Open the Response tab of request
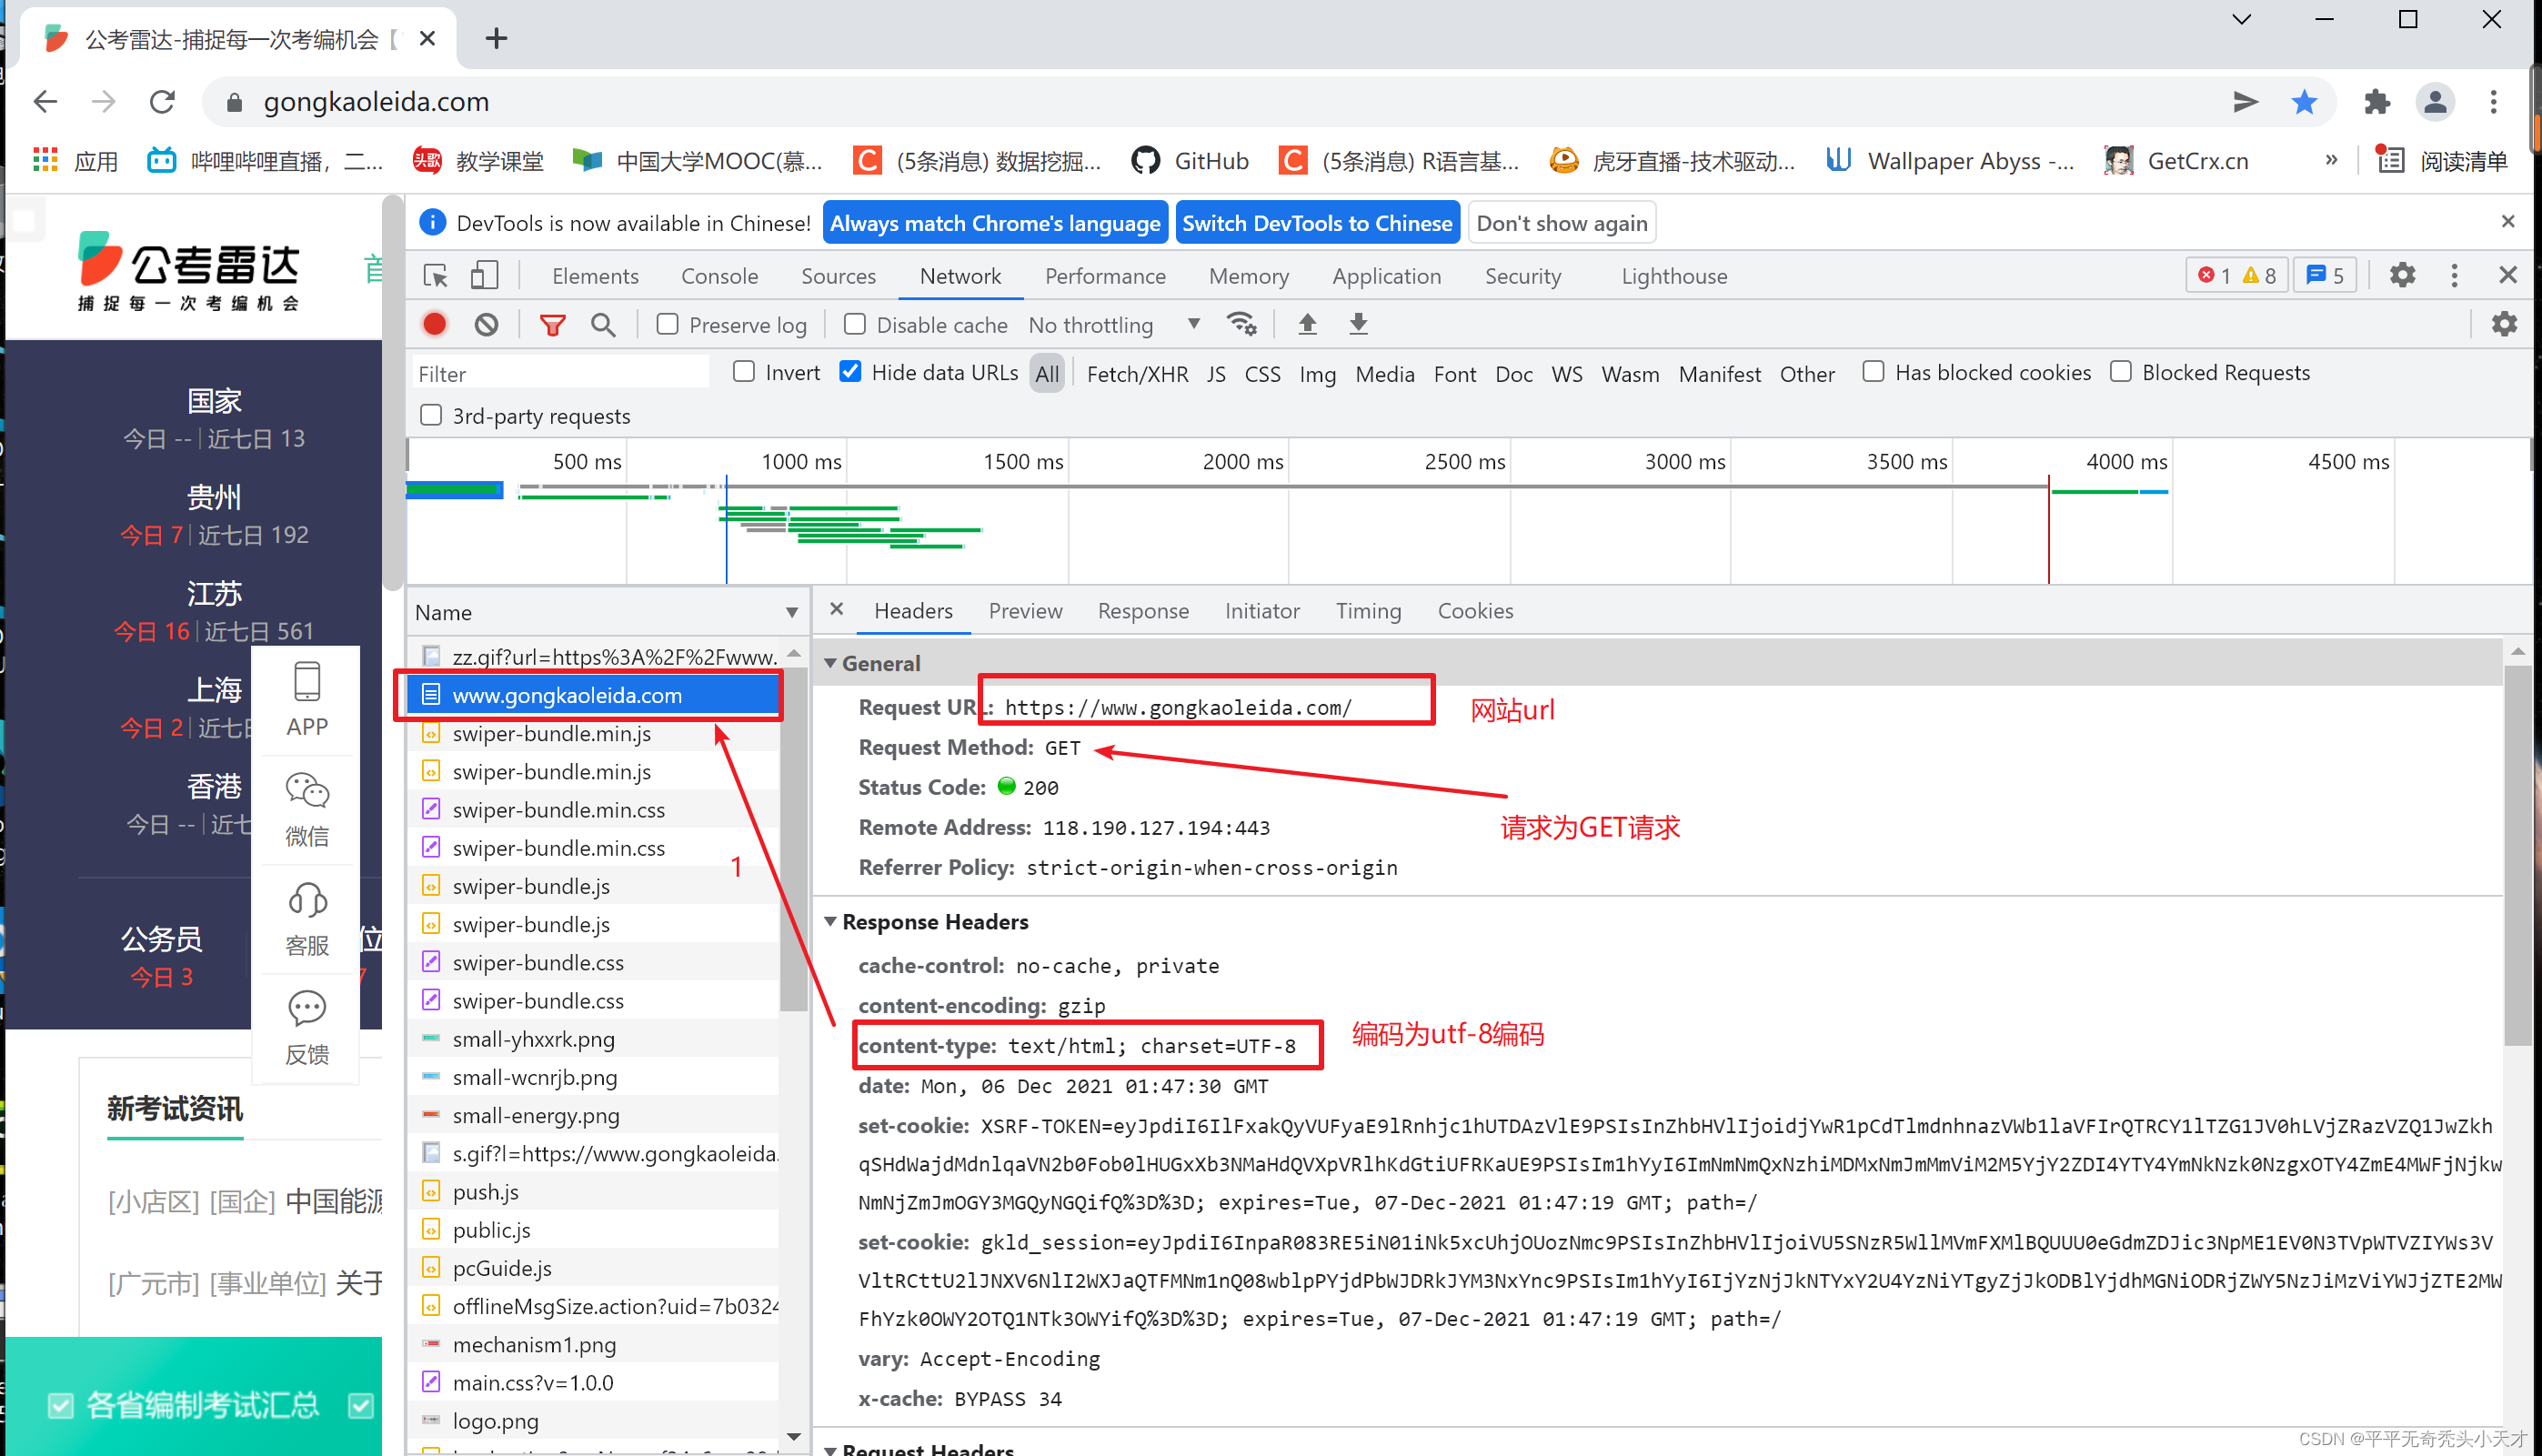 [1143, 611]
